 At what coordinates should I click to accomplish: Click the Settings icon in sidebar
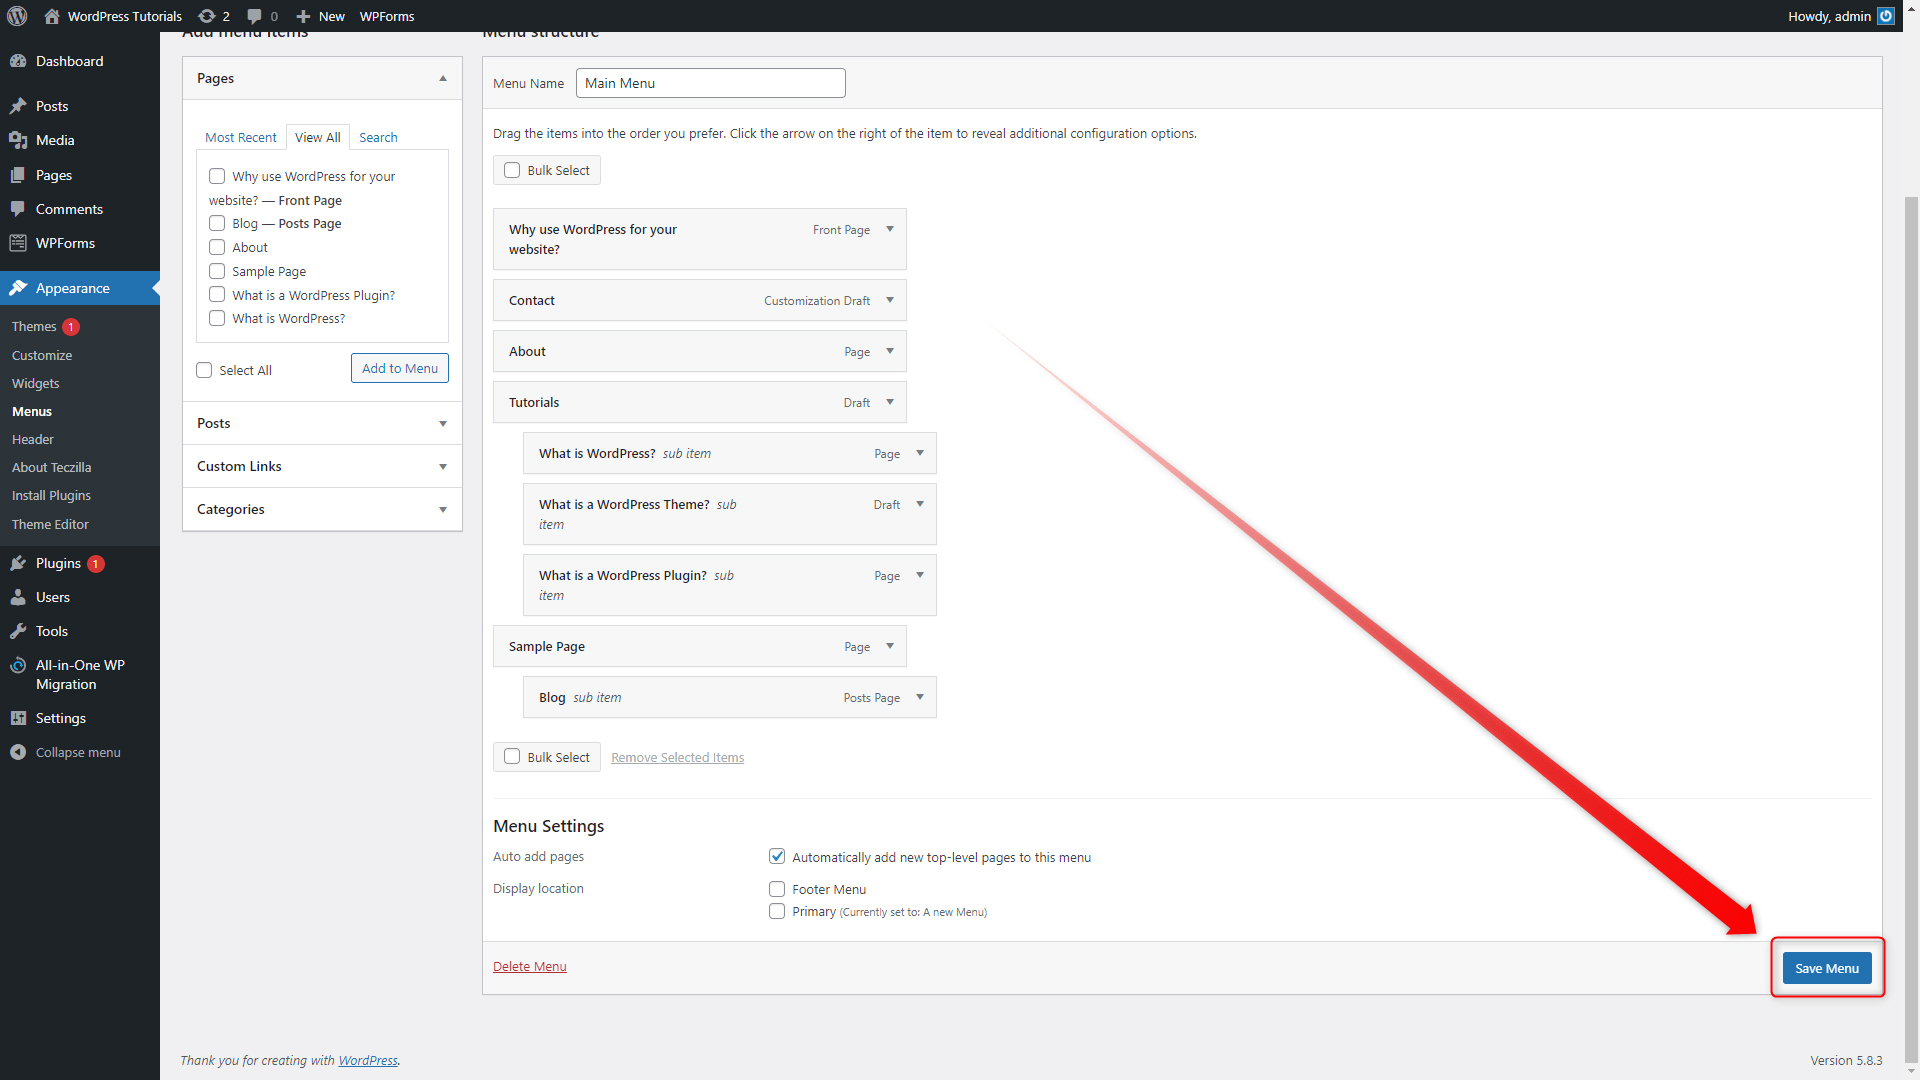[18, 717]
